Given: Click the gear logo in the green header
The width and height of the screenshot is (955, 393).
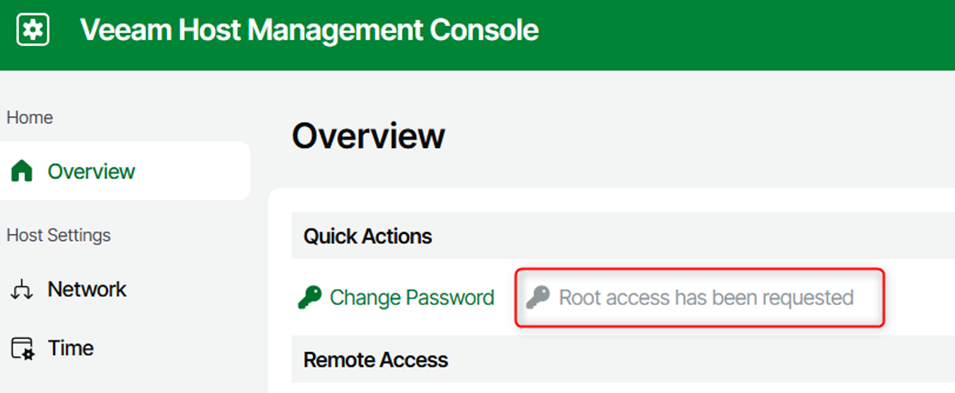Looking at the screenshot, I should [33, 30].
